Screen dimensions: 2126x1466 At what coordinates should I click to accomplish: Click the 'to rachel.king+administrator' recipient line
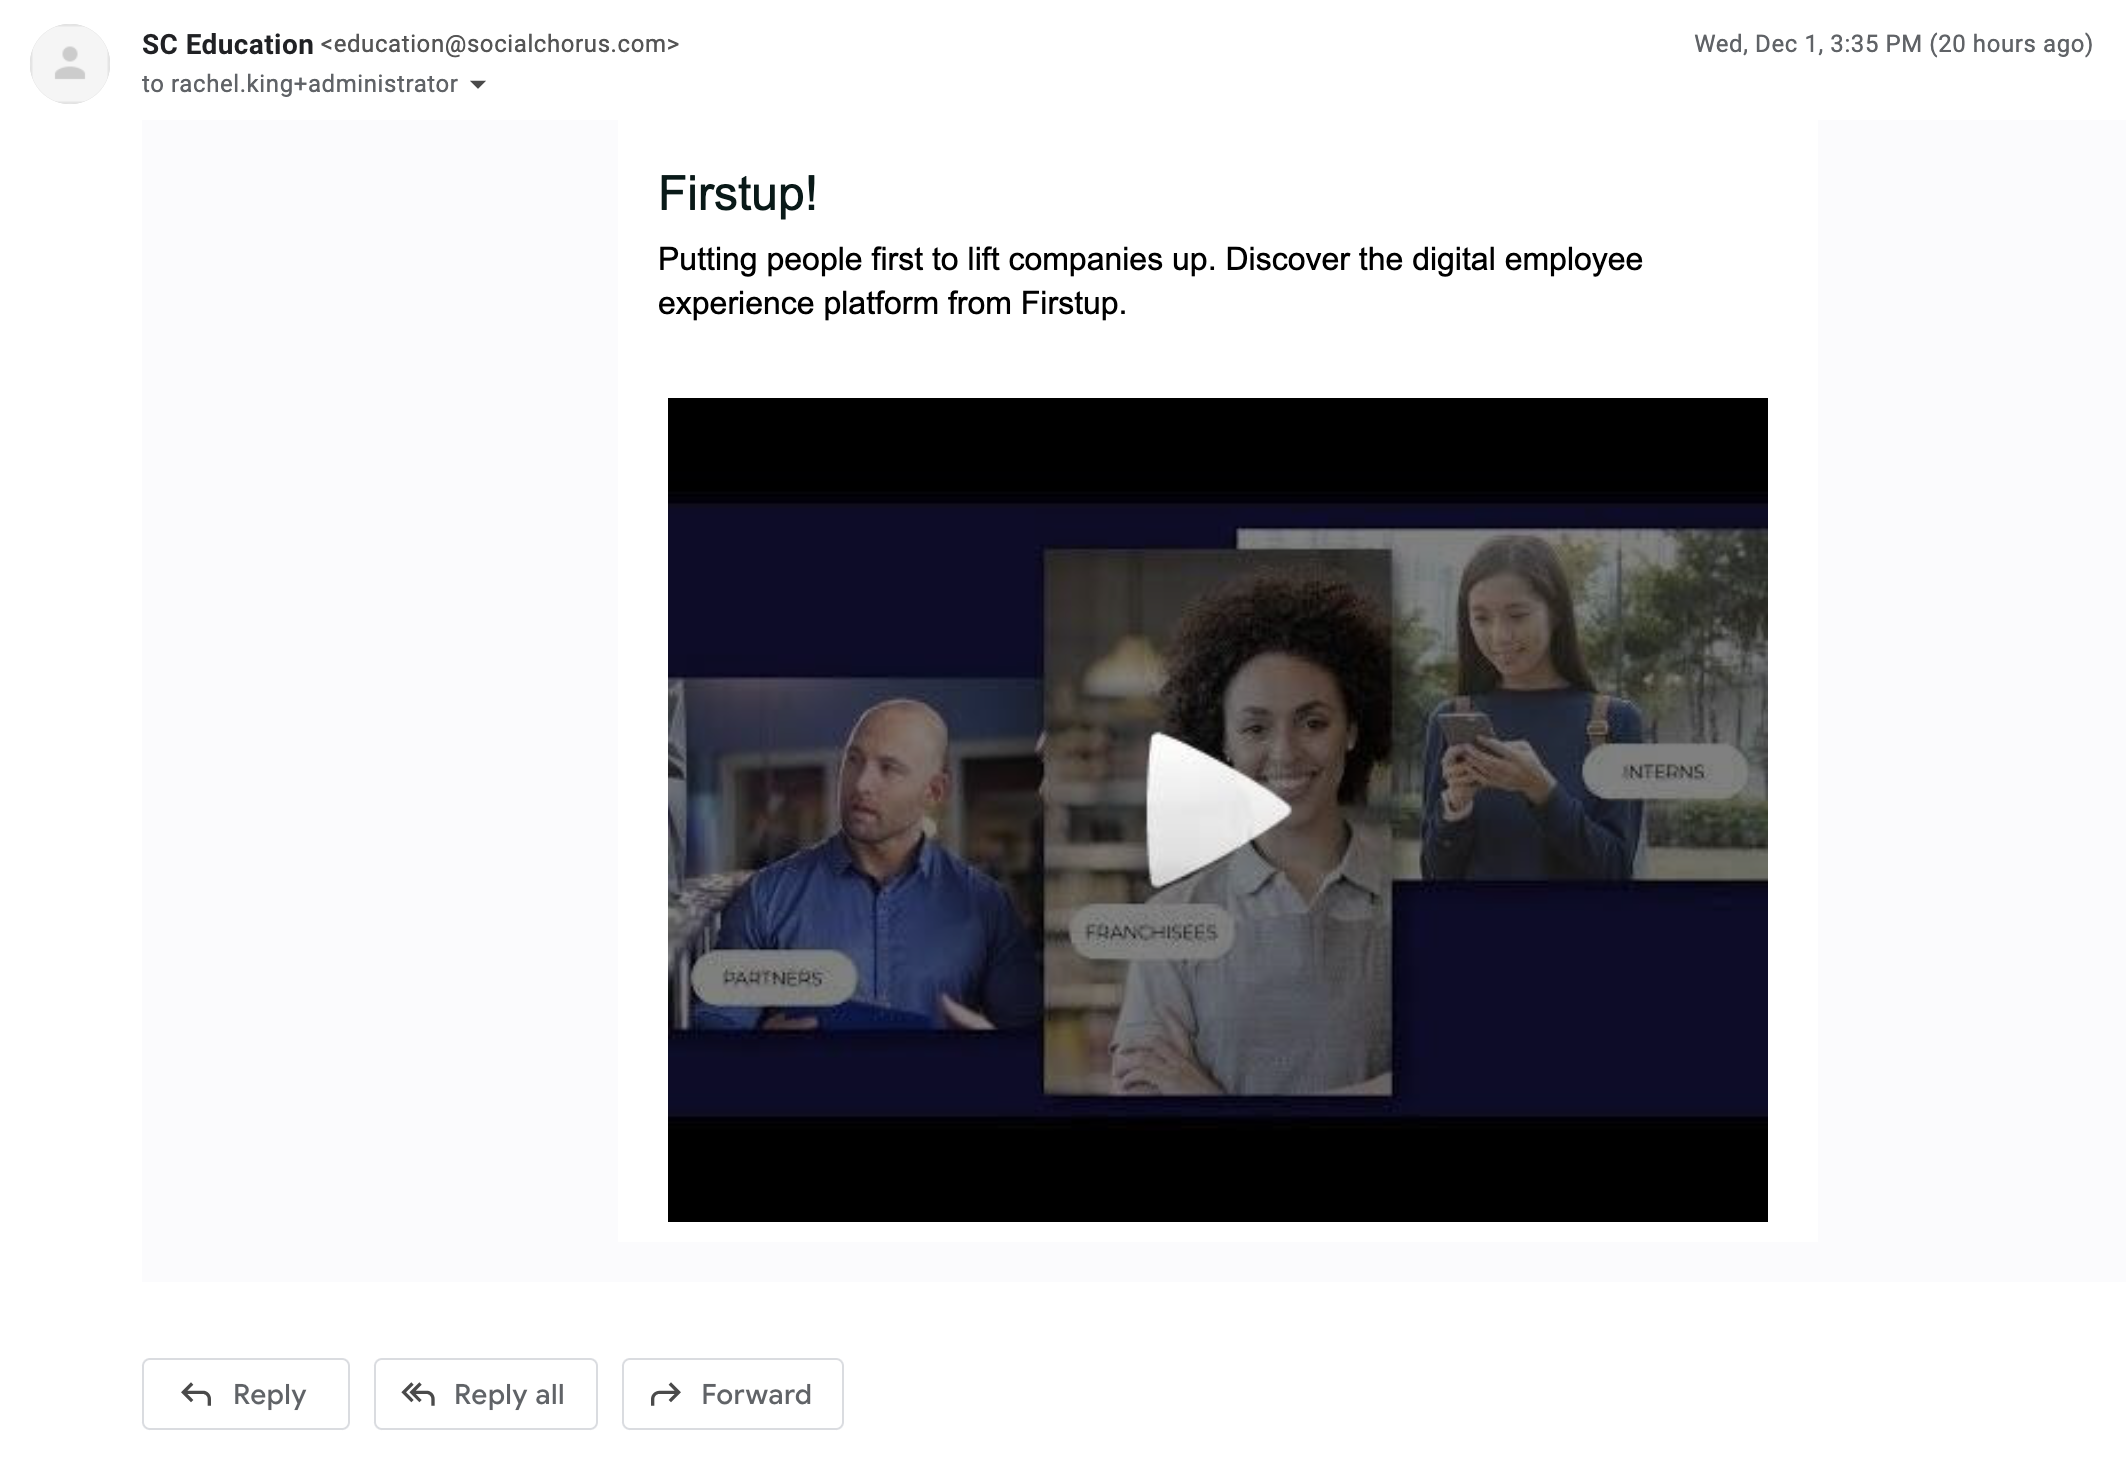click(x=300, y=84)
